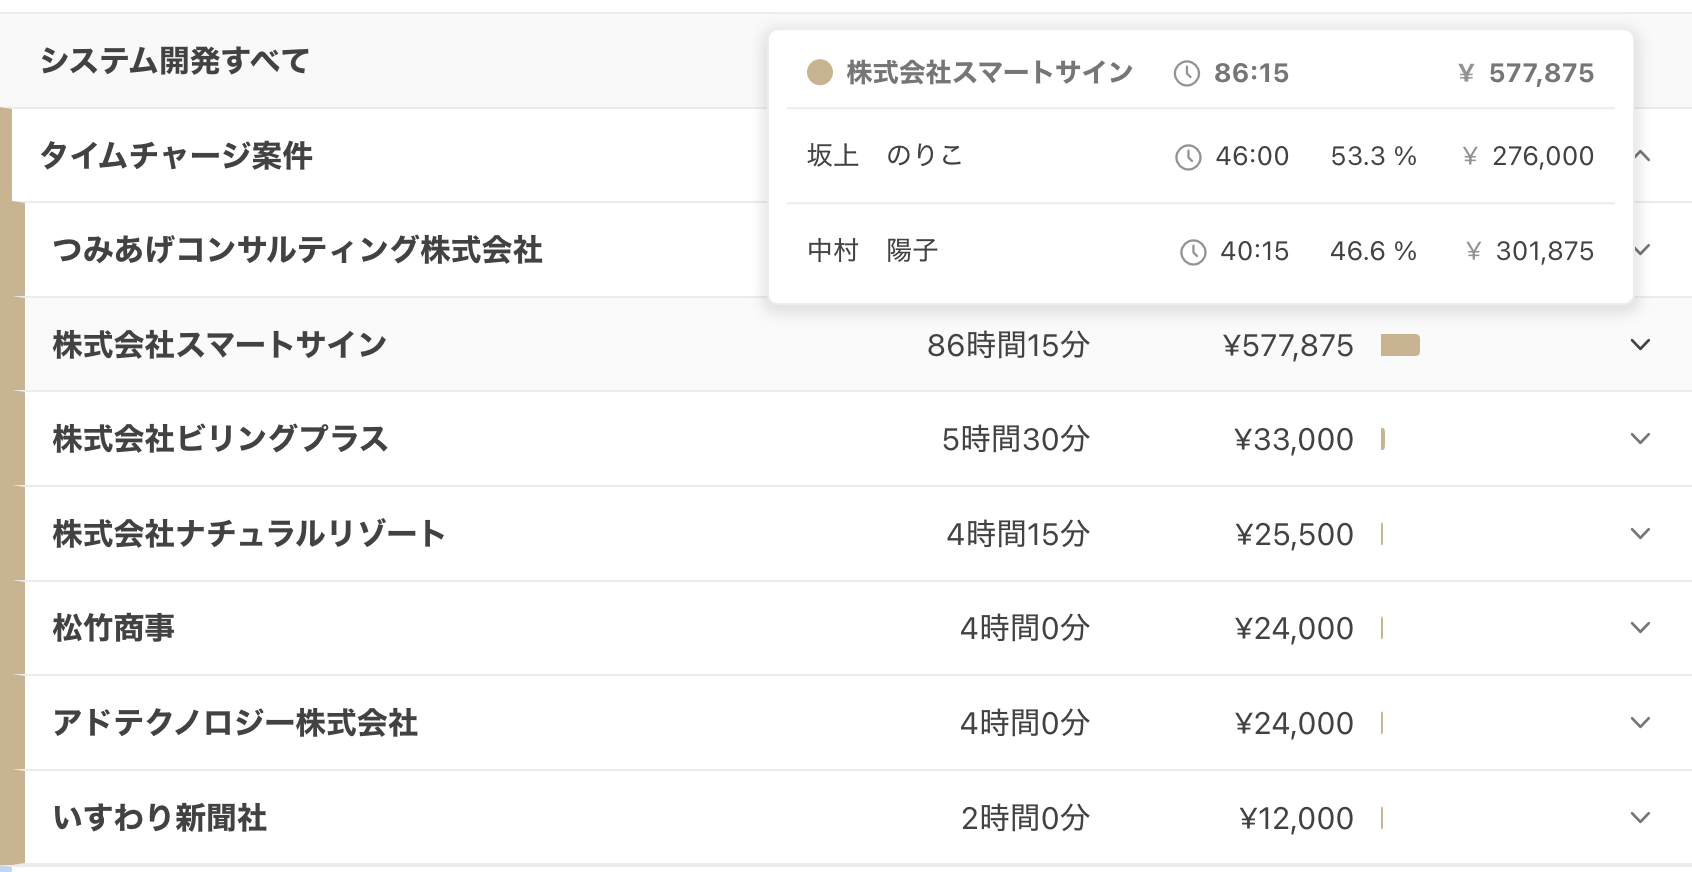Click the clock icon next to 40:15
This screenshot has width=1692, height=872.
pyautogui.click(x=1193, y=252)
